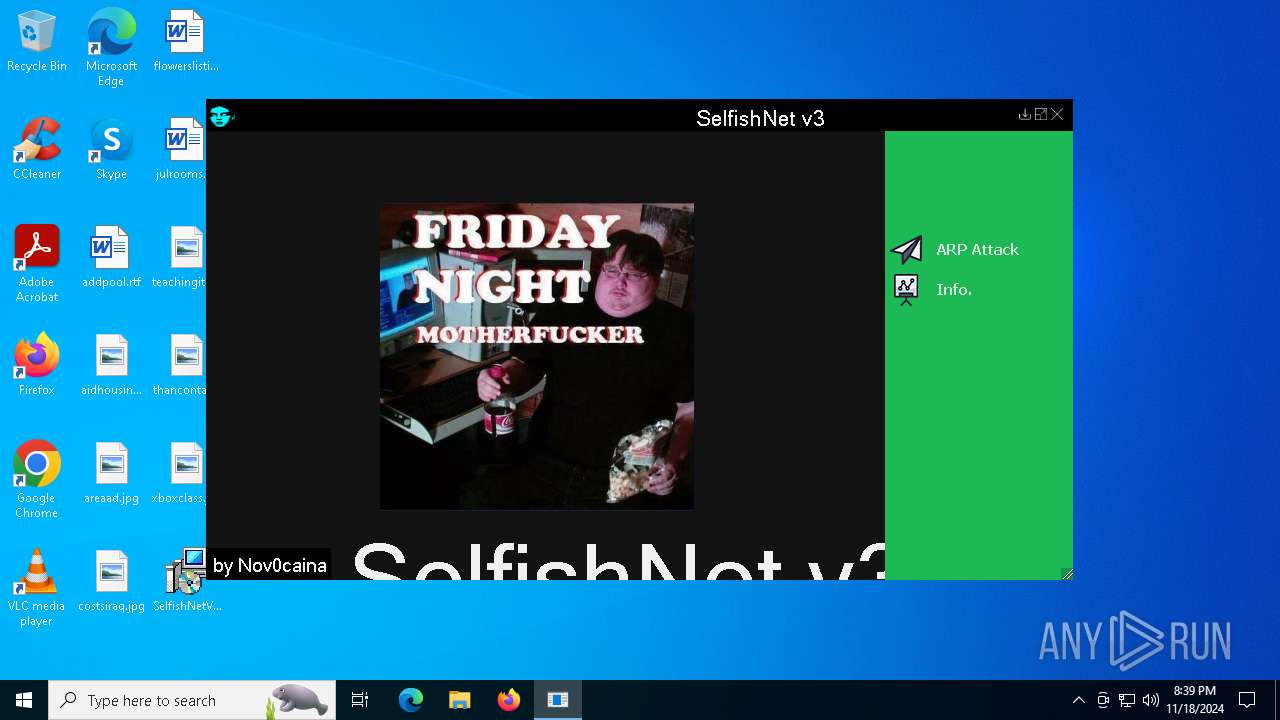Click the 'SelfishNet v3' title bar text
1280x720 pixels.
click(760, 118)
